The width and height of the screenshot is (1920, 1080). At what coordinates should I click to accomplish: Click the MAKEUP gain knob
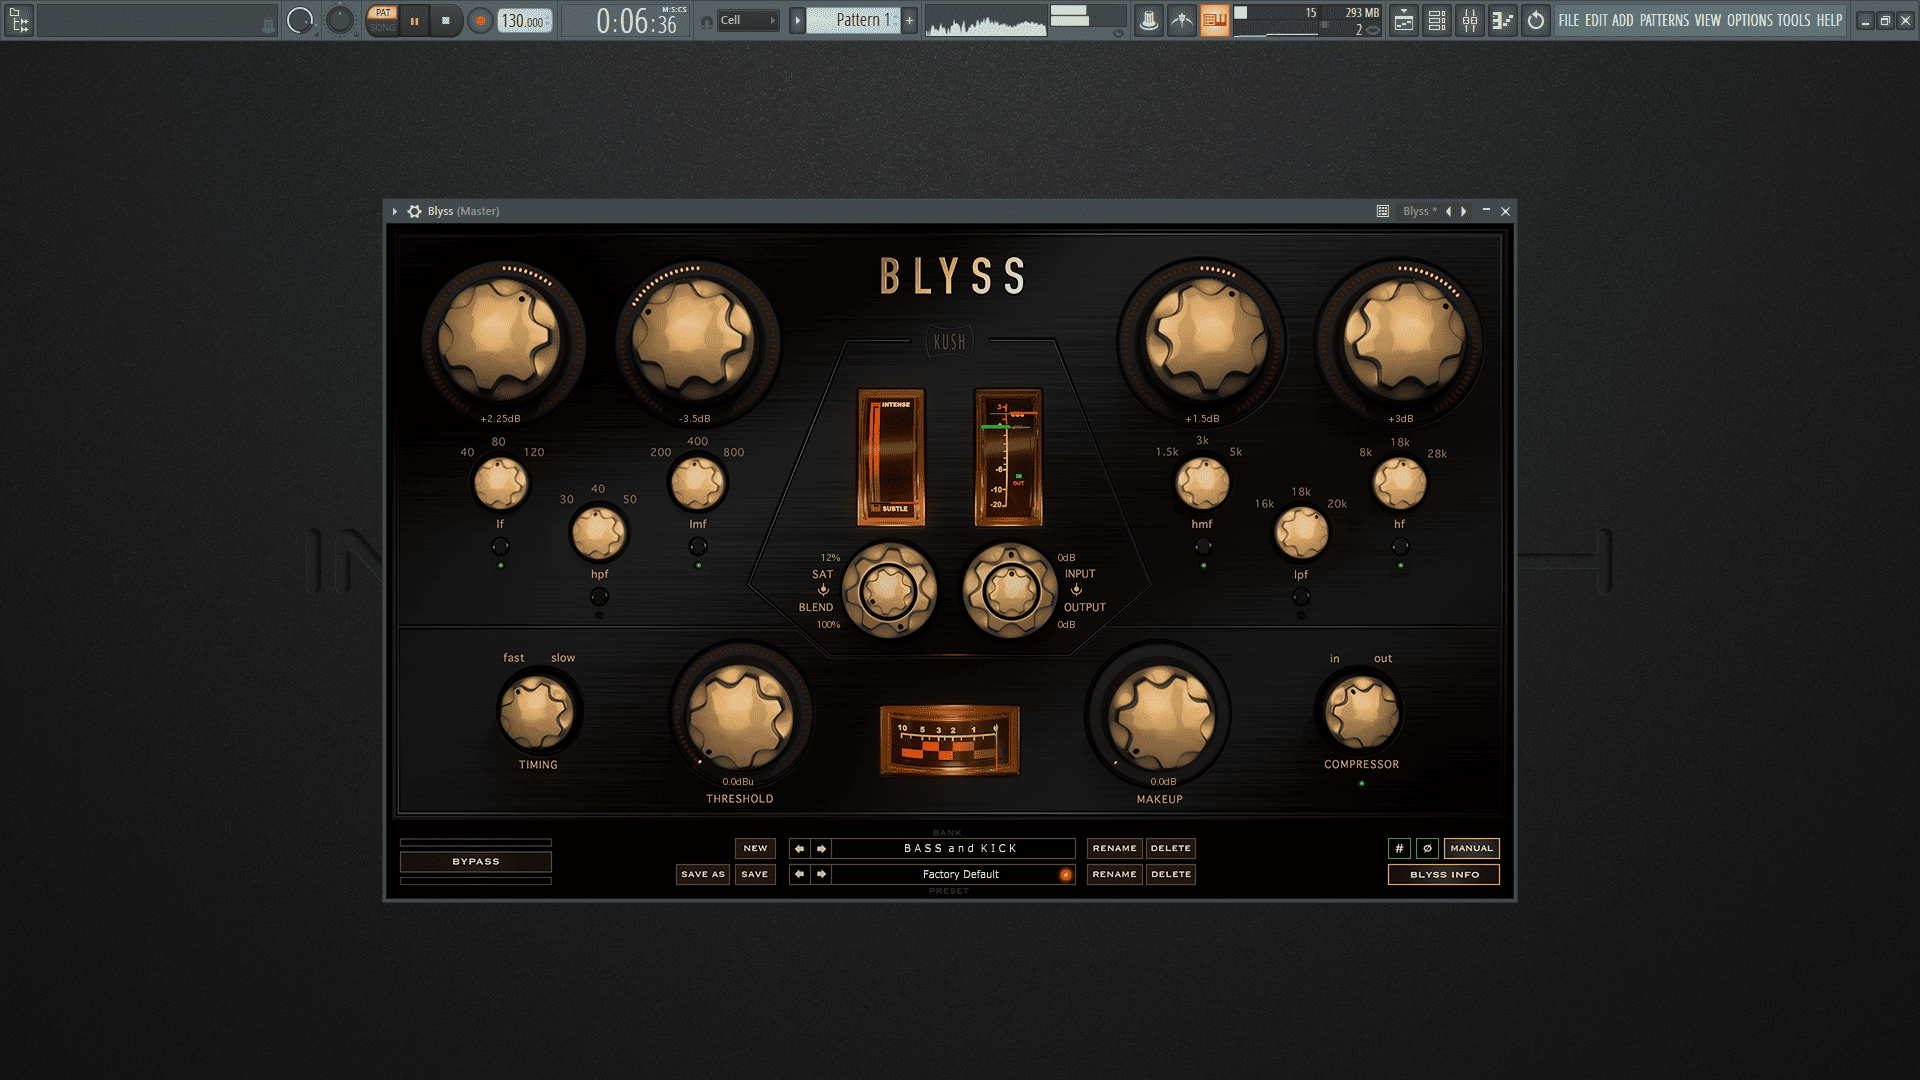[1160, 716]
